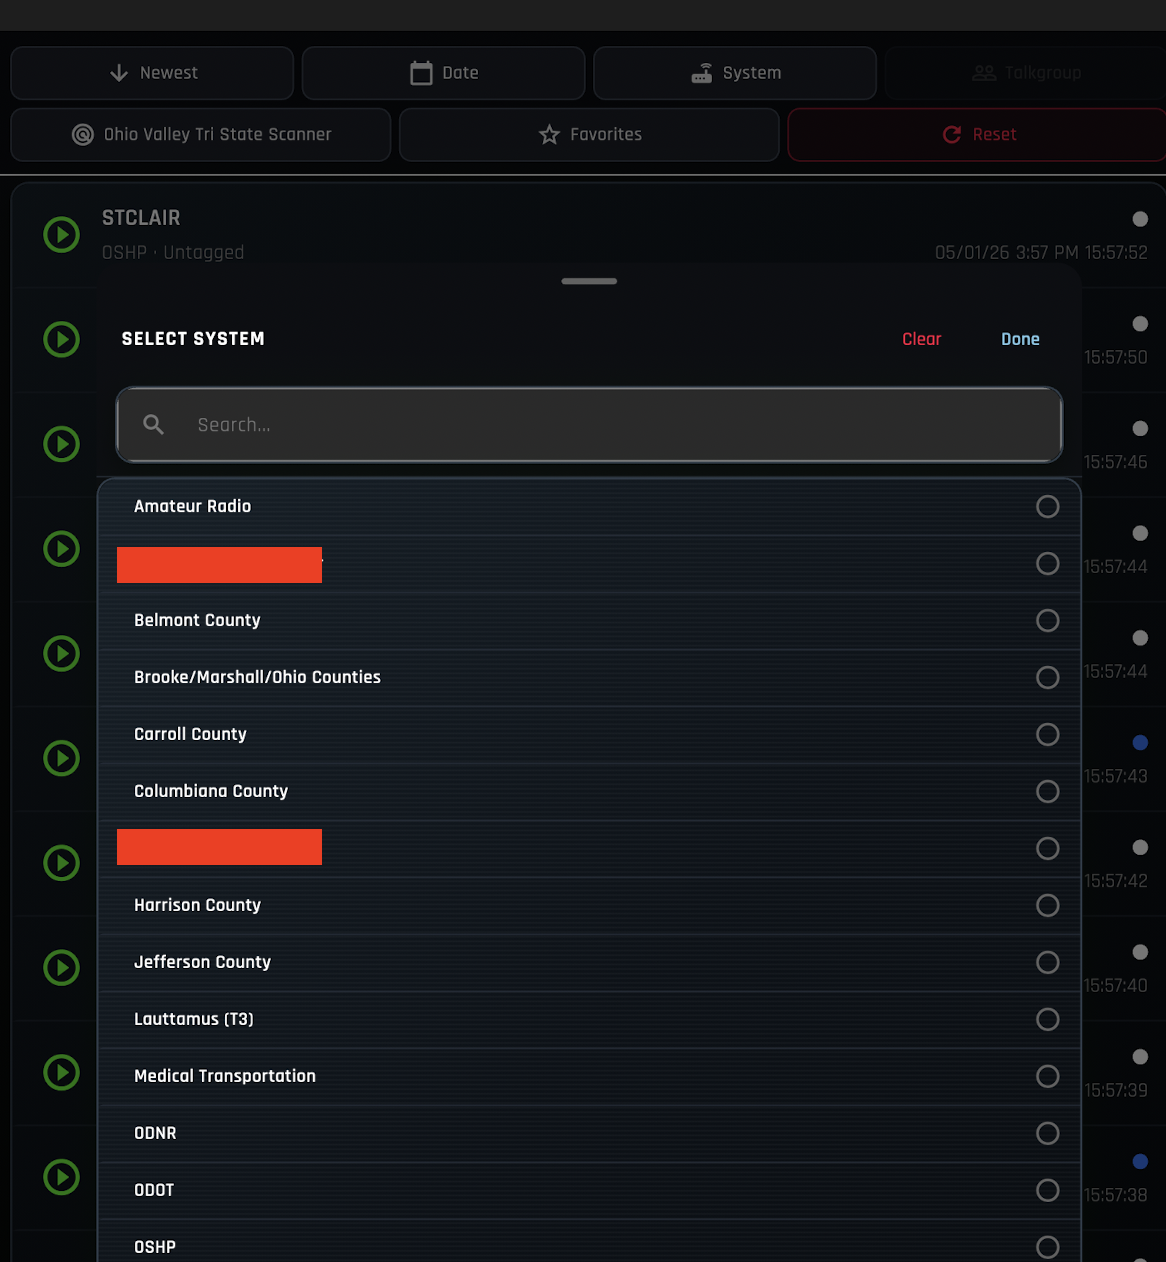Click the 'Carroll County' list label
The image size is (1166, 1262).
click(190, 734)
